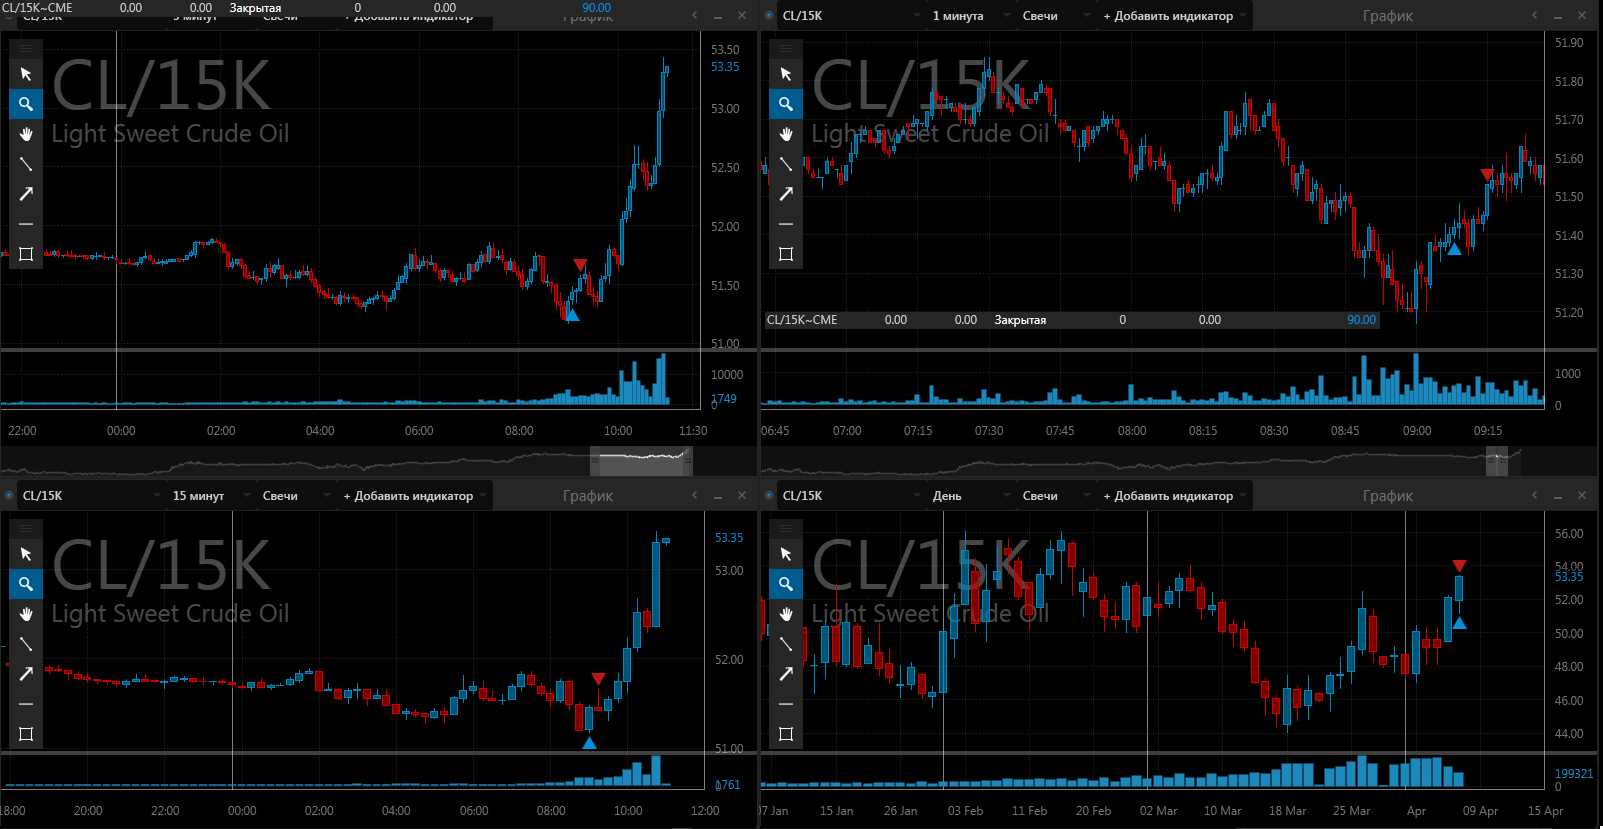
Task: Choose the hand pan tool in 15 минут chart
Action: tap(26, 614)
